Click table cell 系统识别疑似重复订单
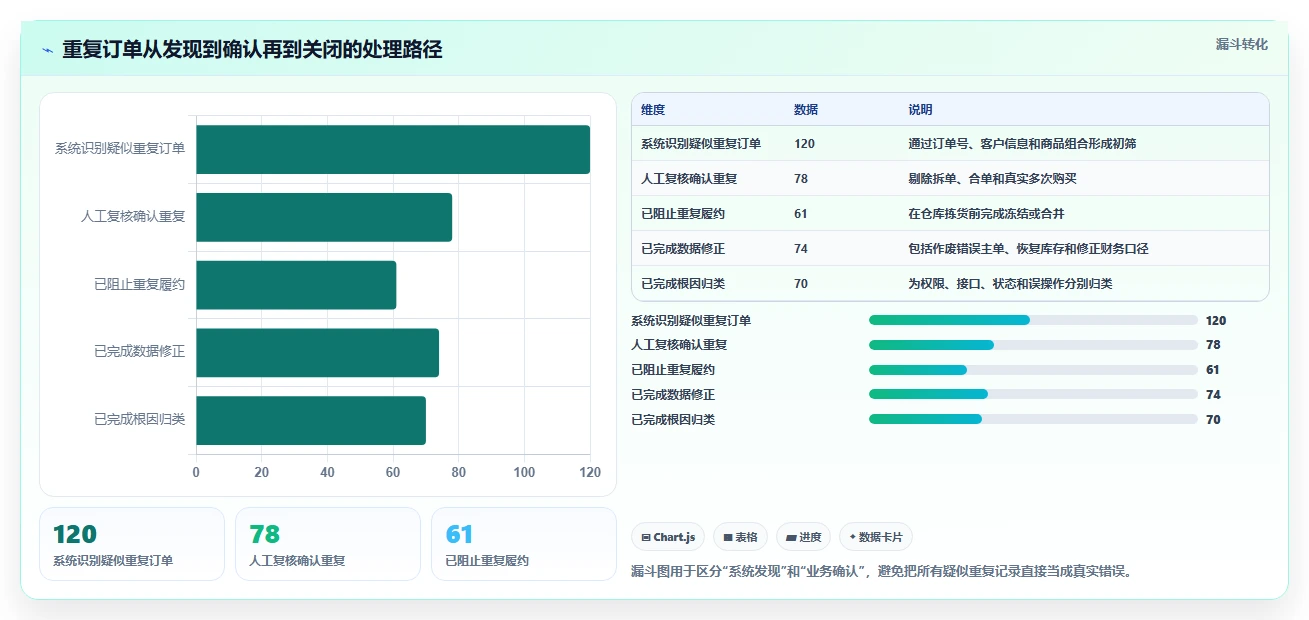The height and width of the screenshot is (620, 1309). click(701, 144)
